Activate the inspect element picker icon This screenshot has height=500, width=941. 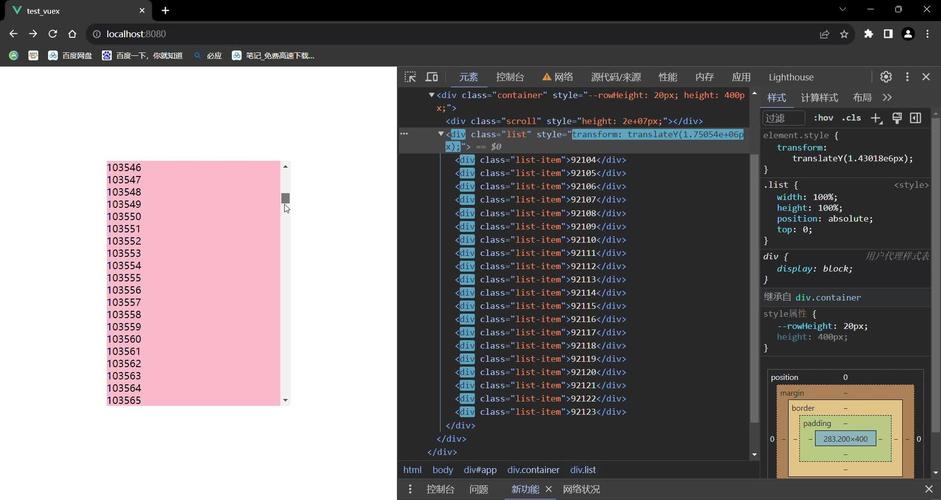click(410, 77)
